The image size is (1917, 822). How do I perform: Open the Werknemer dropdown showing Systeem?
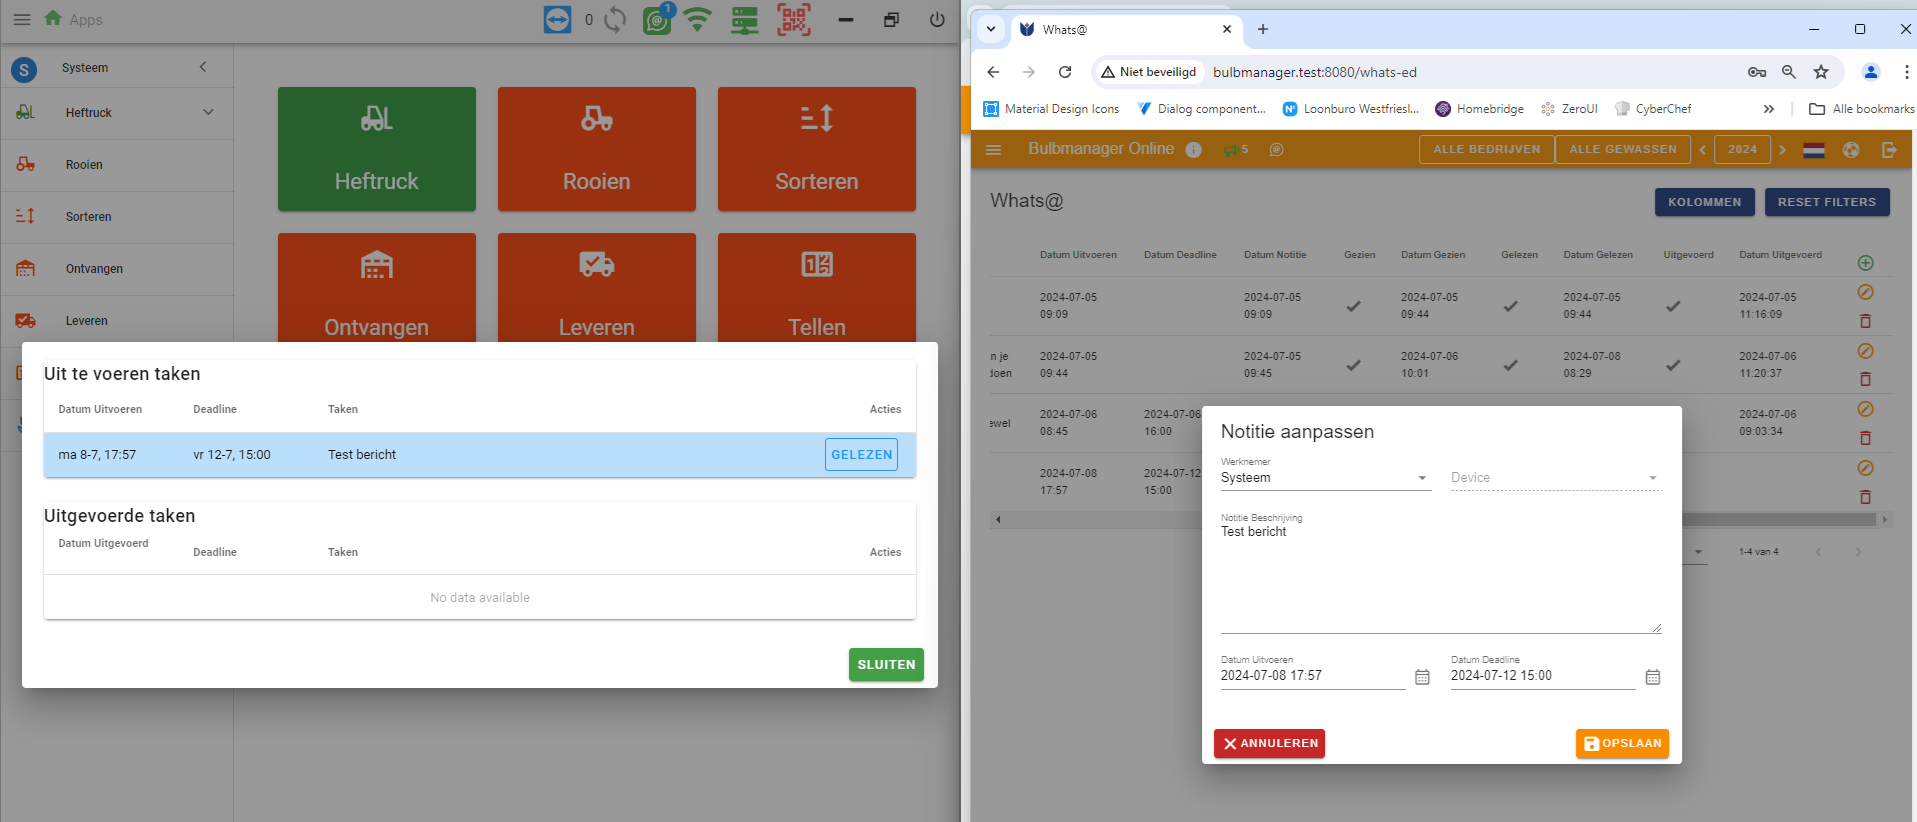[1325, 478]
